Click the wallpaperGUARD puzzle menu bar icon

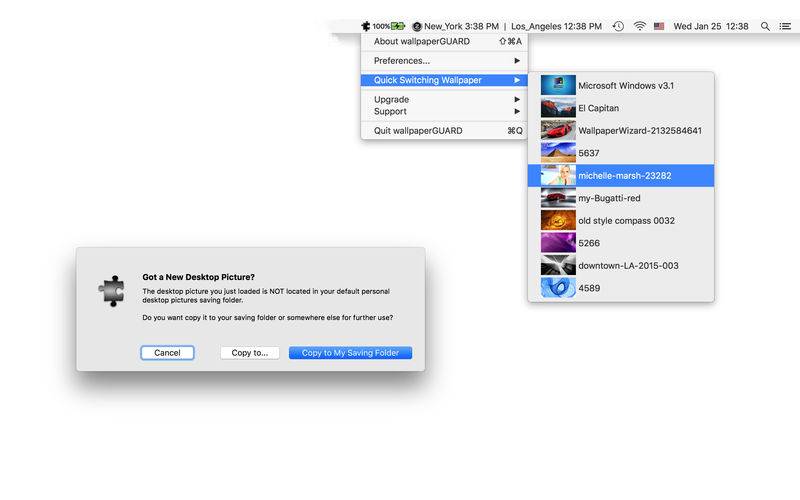point(365,26)
